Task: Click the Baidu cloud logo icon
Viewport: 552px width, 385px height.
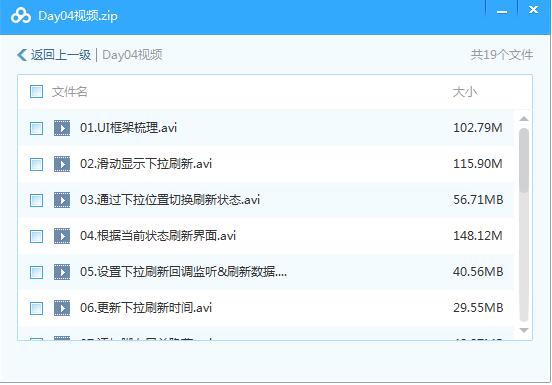Action: pyautogui.click(x=21, y=16)
